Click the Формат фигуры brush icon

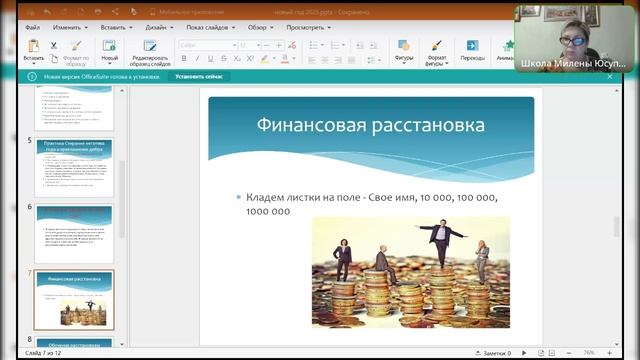(x=436, y=46)
